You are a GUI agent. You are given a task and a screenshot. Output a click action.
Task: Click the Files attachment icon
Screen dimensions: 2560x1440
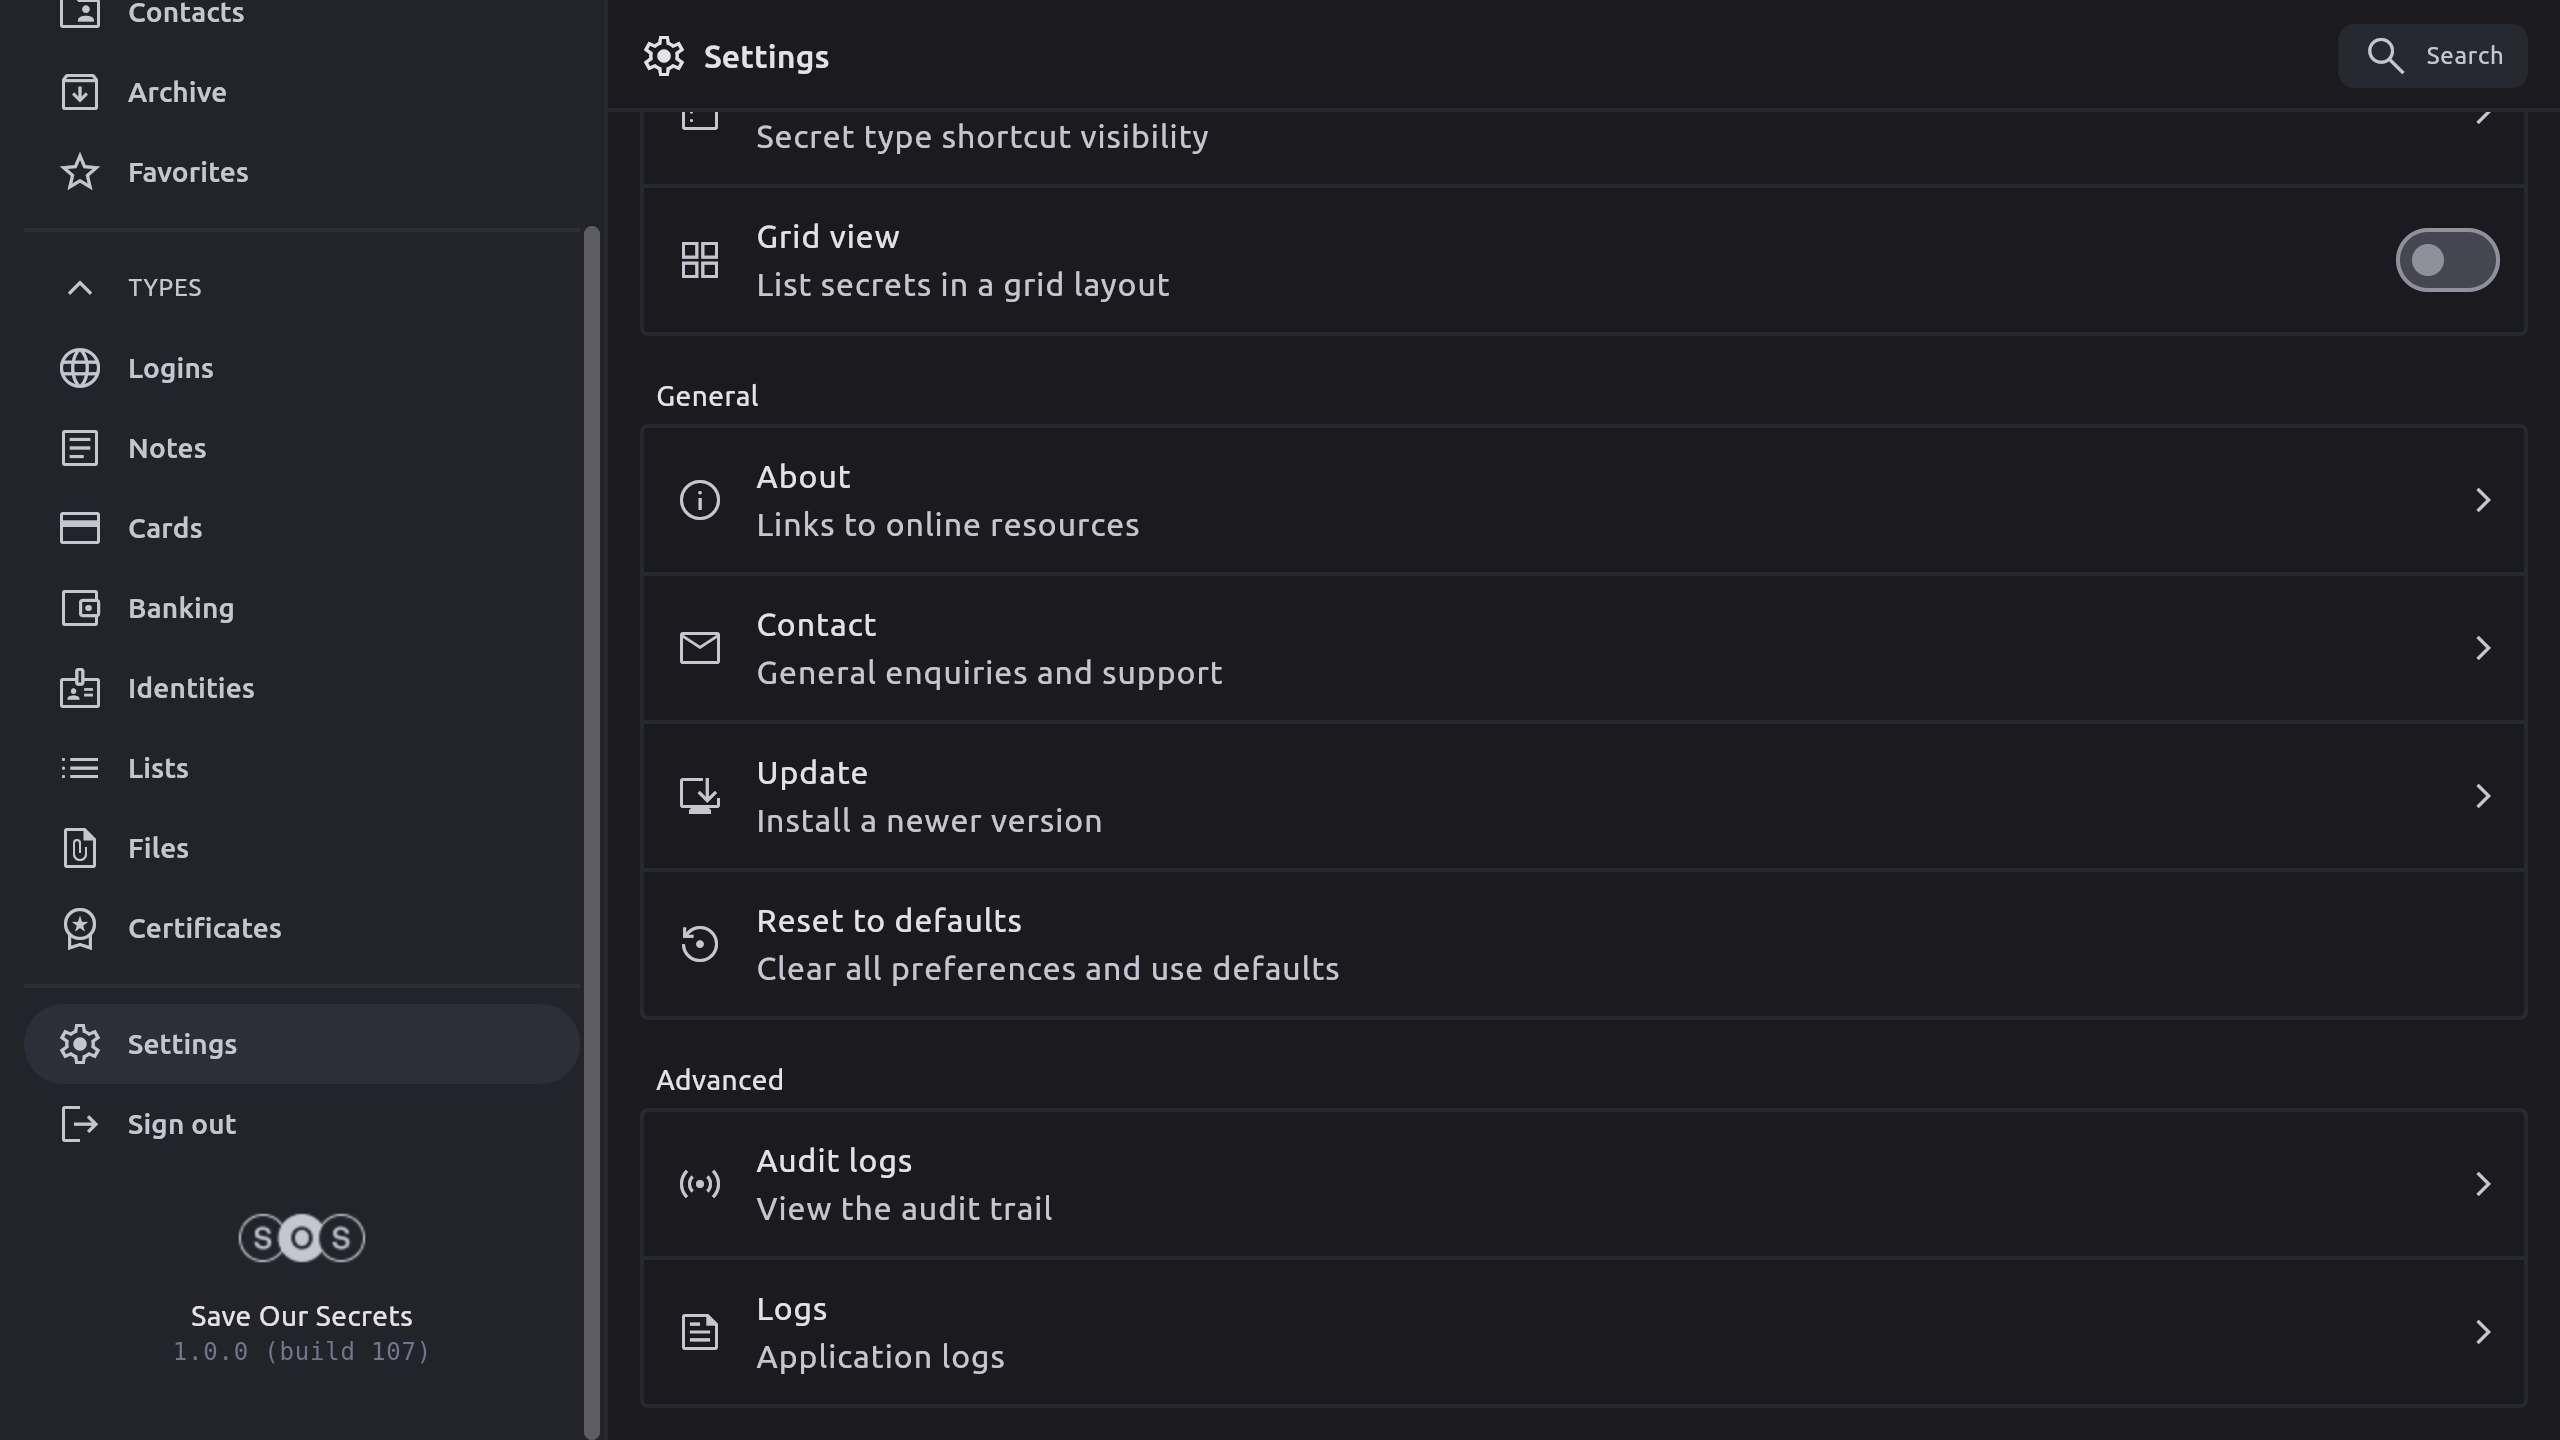click(x=80, y=848)
